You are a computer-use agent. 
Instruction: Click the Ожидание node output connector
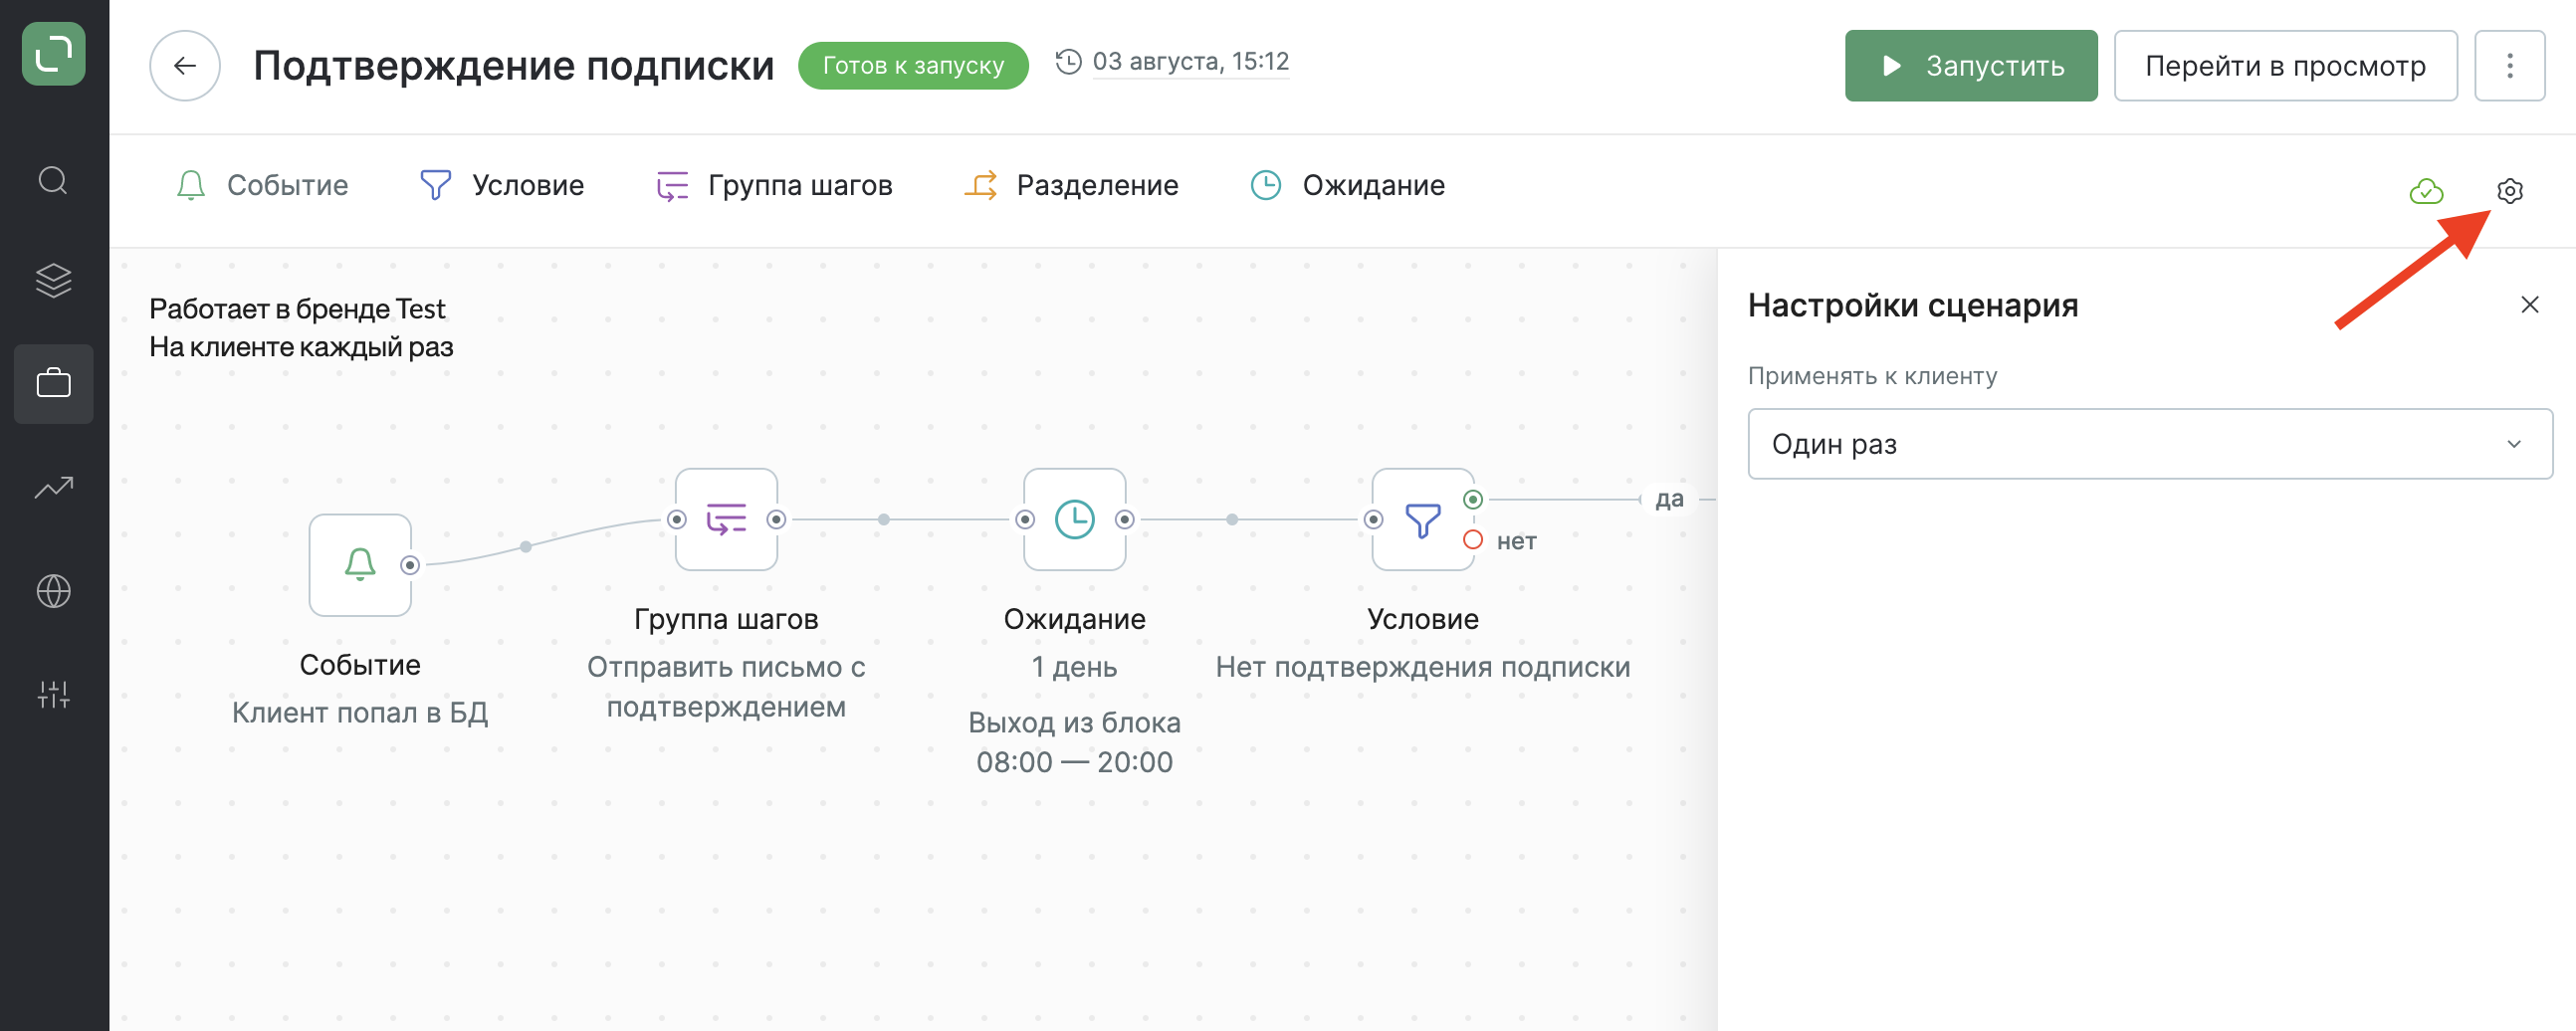1125,519
